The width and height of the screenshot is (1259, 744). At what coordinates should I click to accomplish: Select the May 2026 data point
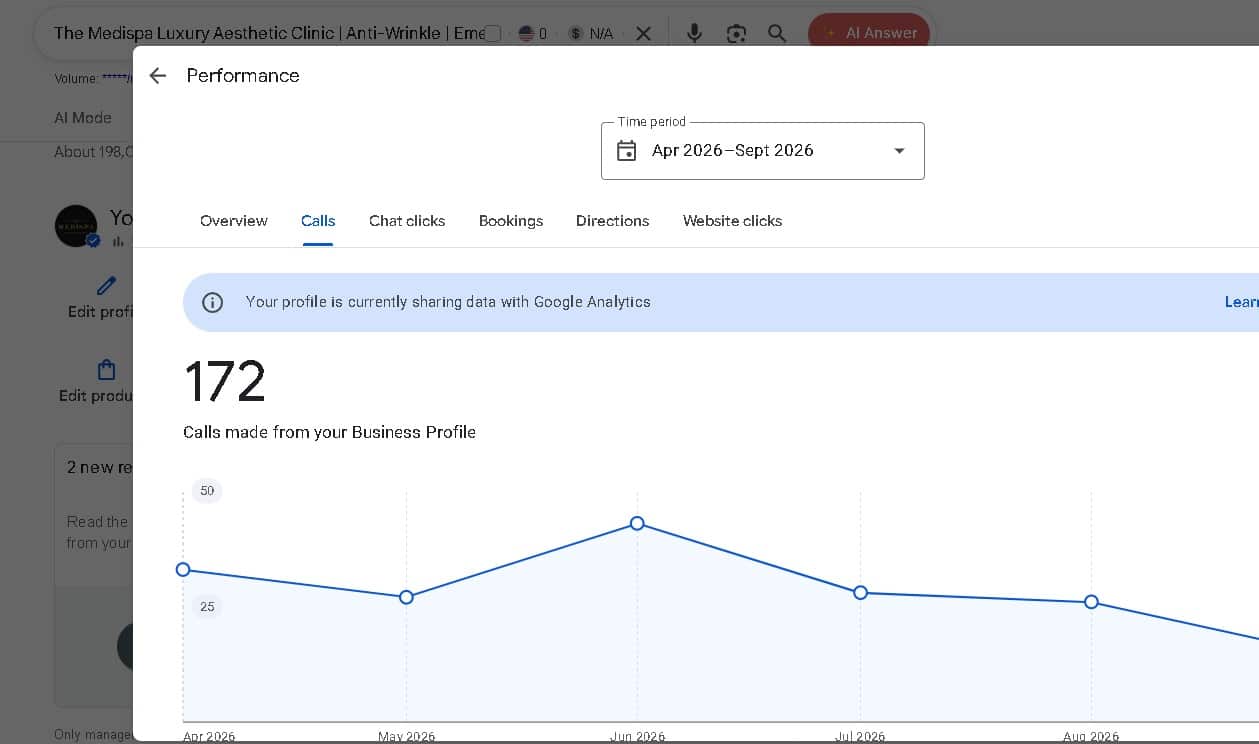coord(406,597)
